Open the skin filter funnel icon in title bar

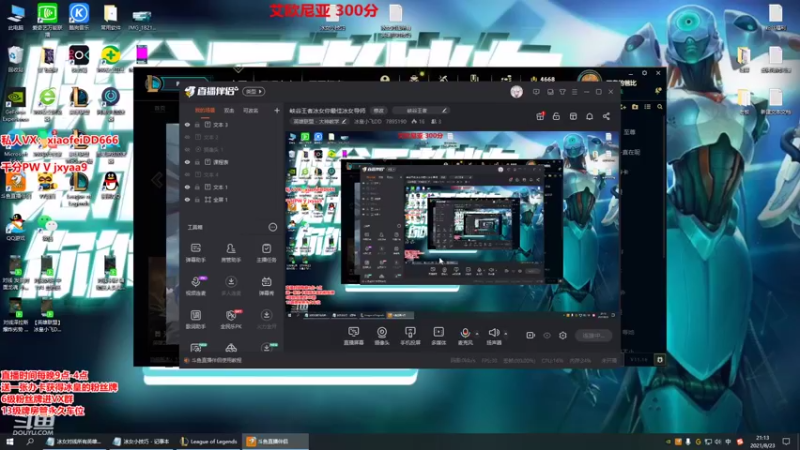[x=562, y=92]
